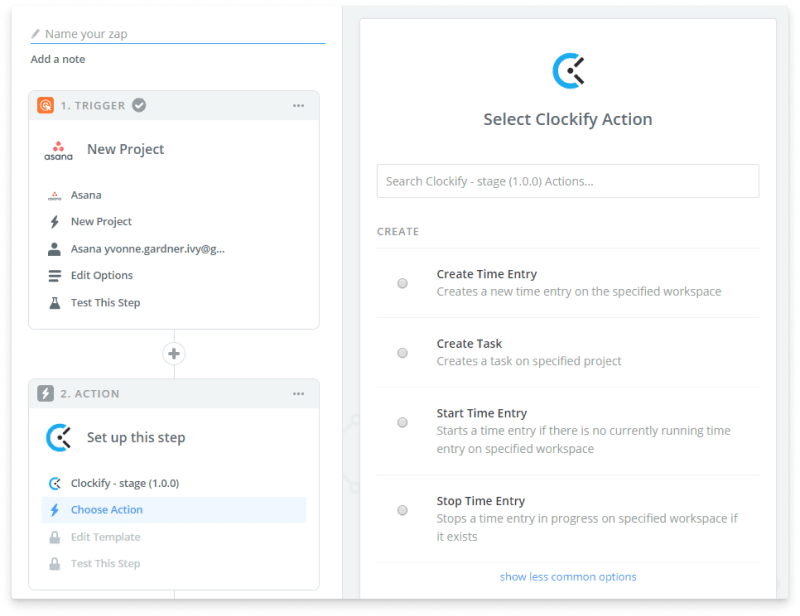The image size is (800, 616).
Task: Click the Clockify logo beside Set up this step
Action: 59,438
